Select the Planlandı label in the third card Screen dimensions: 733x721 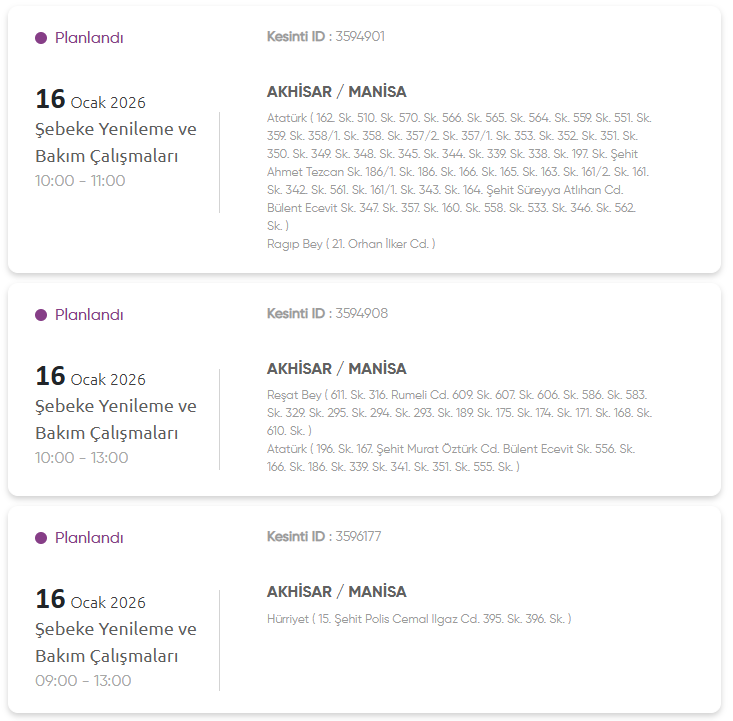point(89,538)
